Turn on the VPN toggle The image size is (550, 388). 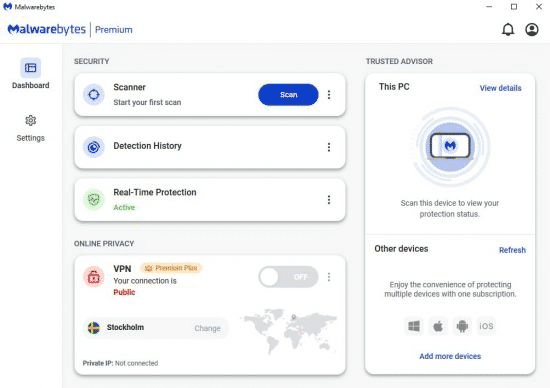[x=288, y=277]
